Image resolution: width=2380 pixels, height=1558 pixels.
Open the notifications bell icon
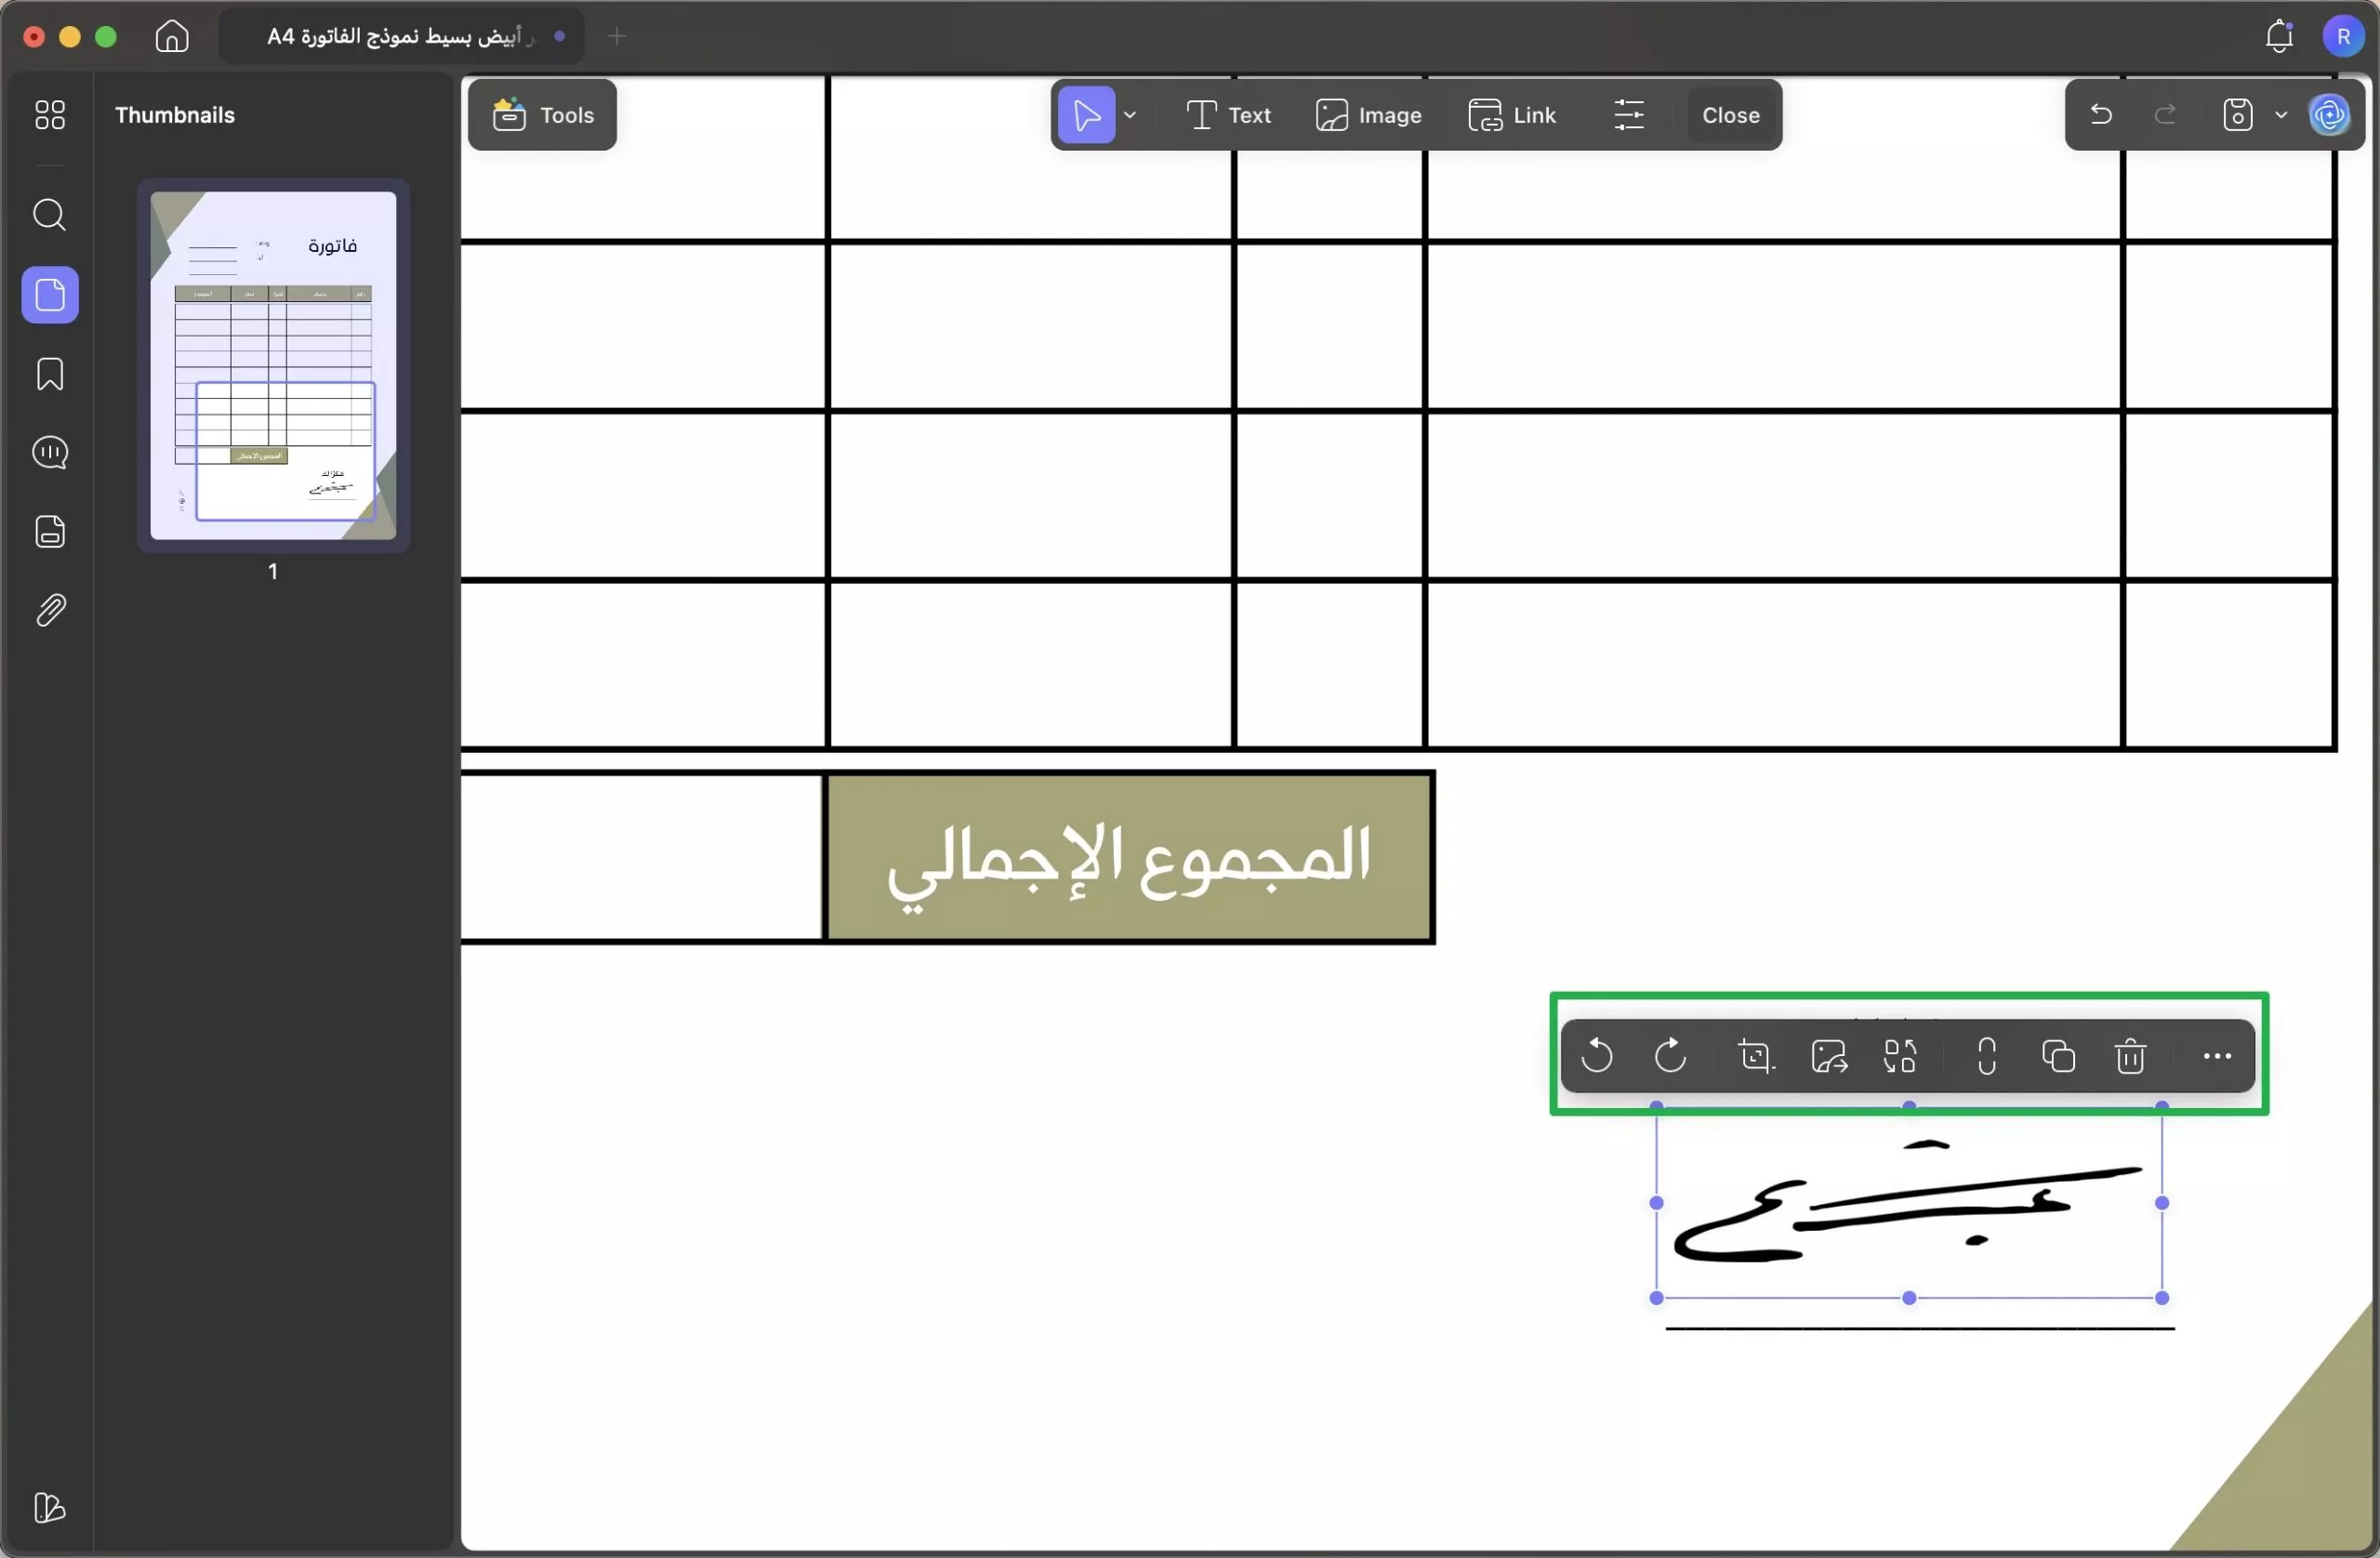(x=2279, y=36)
